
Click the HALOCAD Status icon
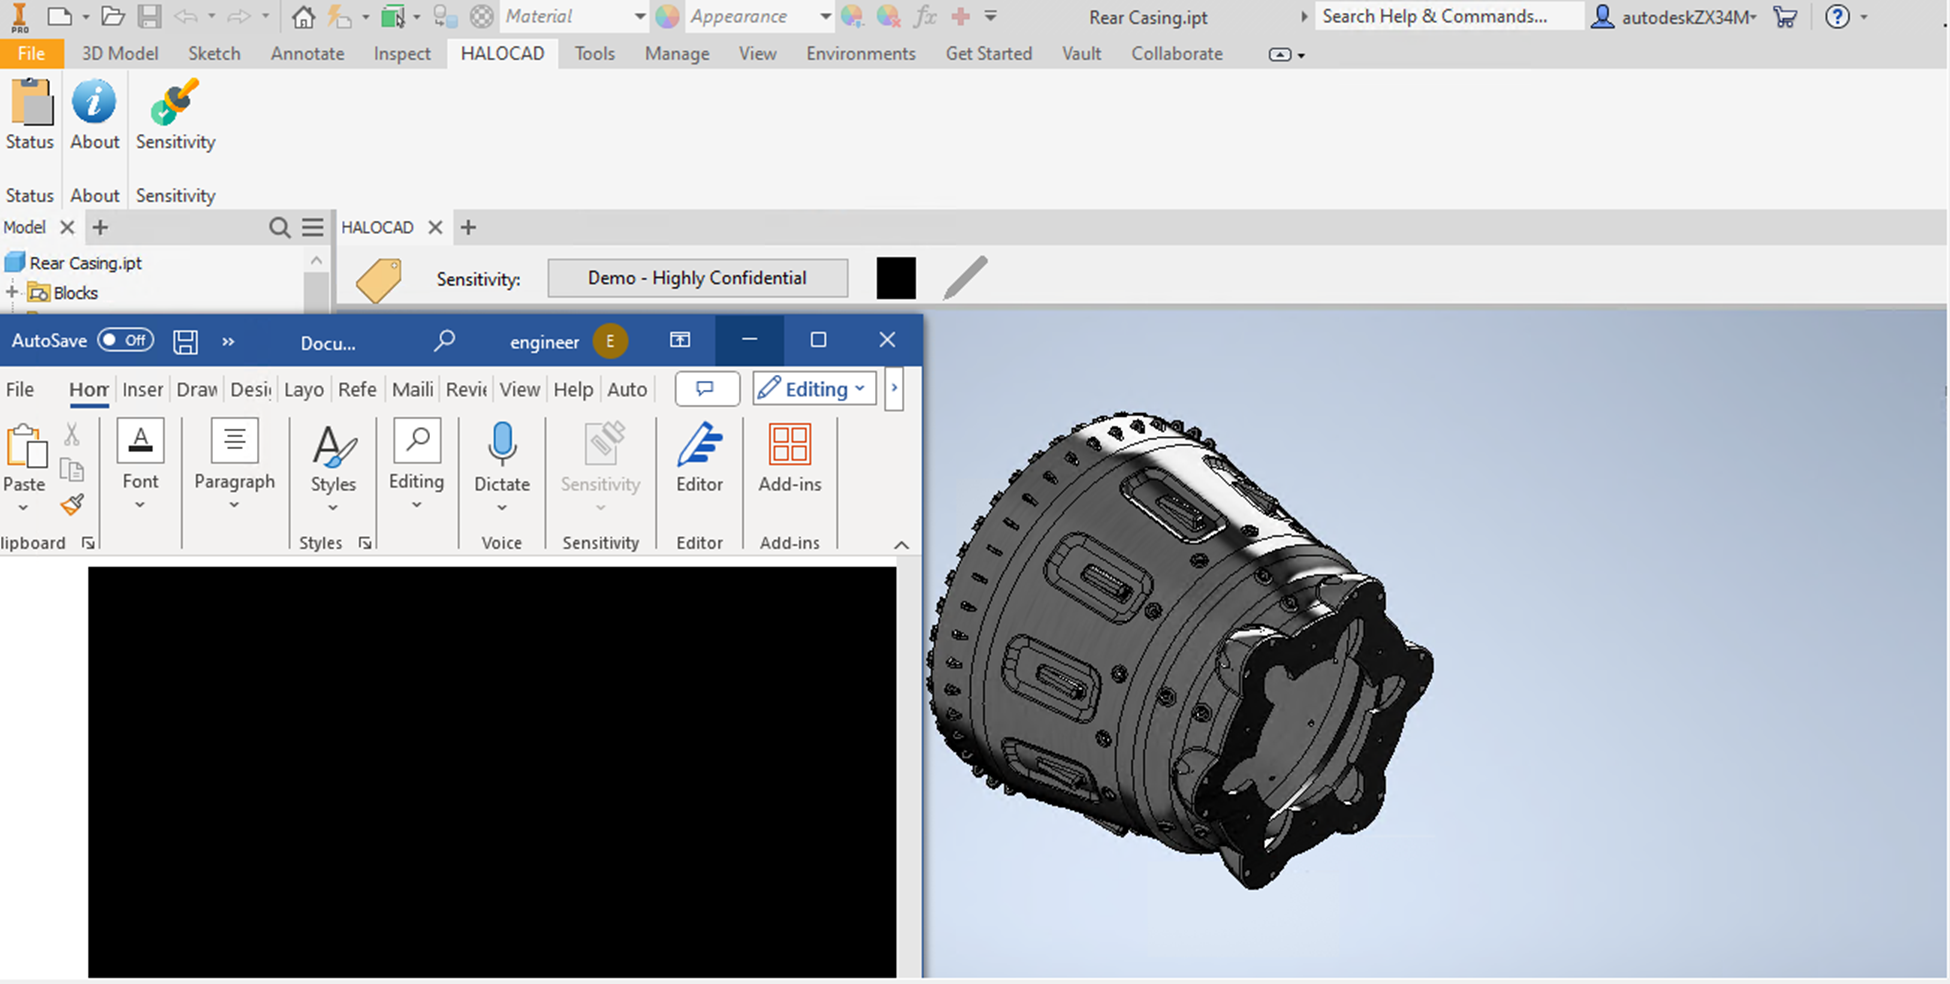[30, 104]
